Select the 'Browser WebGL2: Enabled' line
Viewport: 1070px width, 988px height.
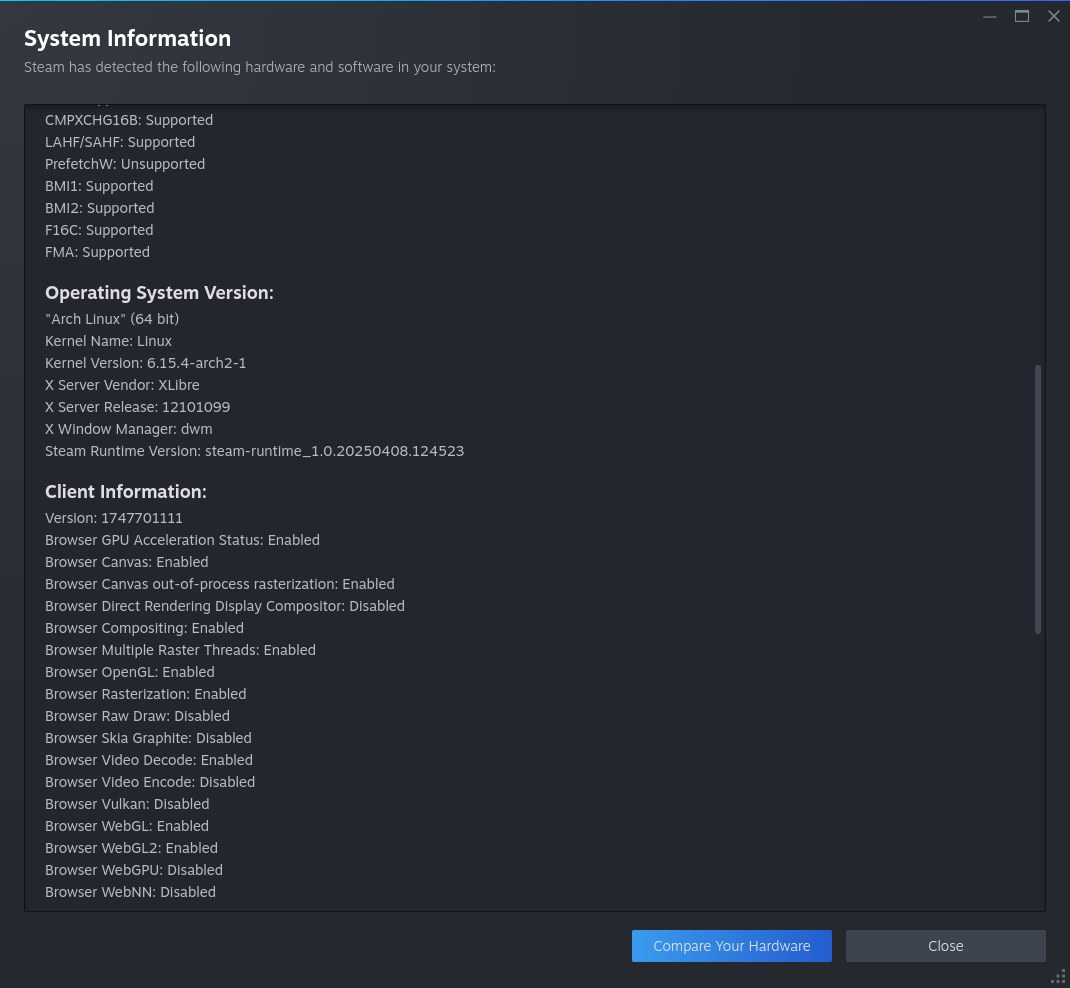pos(132,848)
